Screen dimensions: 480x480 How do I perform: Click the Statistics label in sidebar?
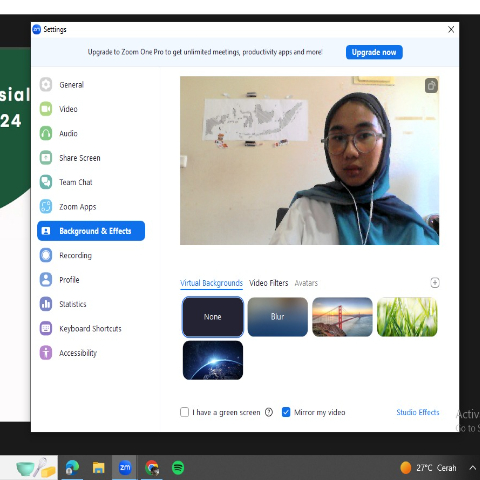pos(73,304)
